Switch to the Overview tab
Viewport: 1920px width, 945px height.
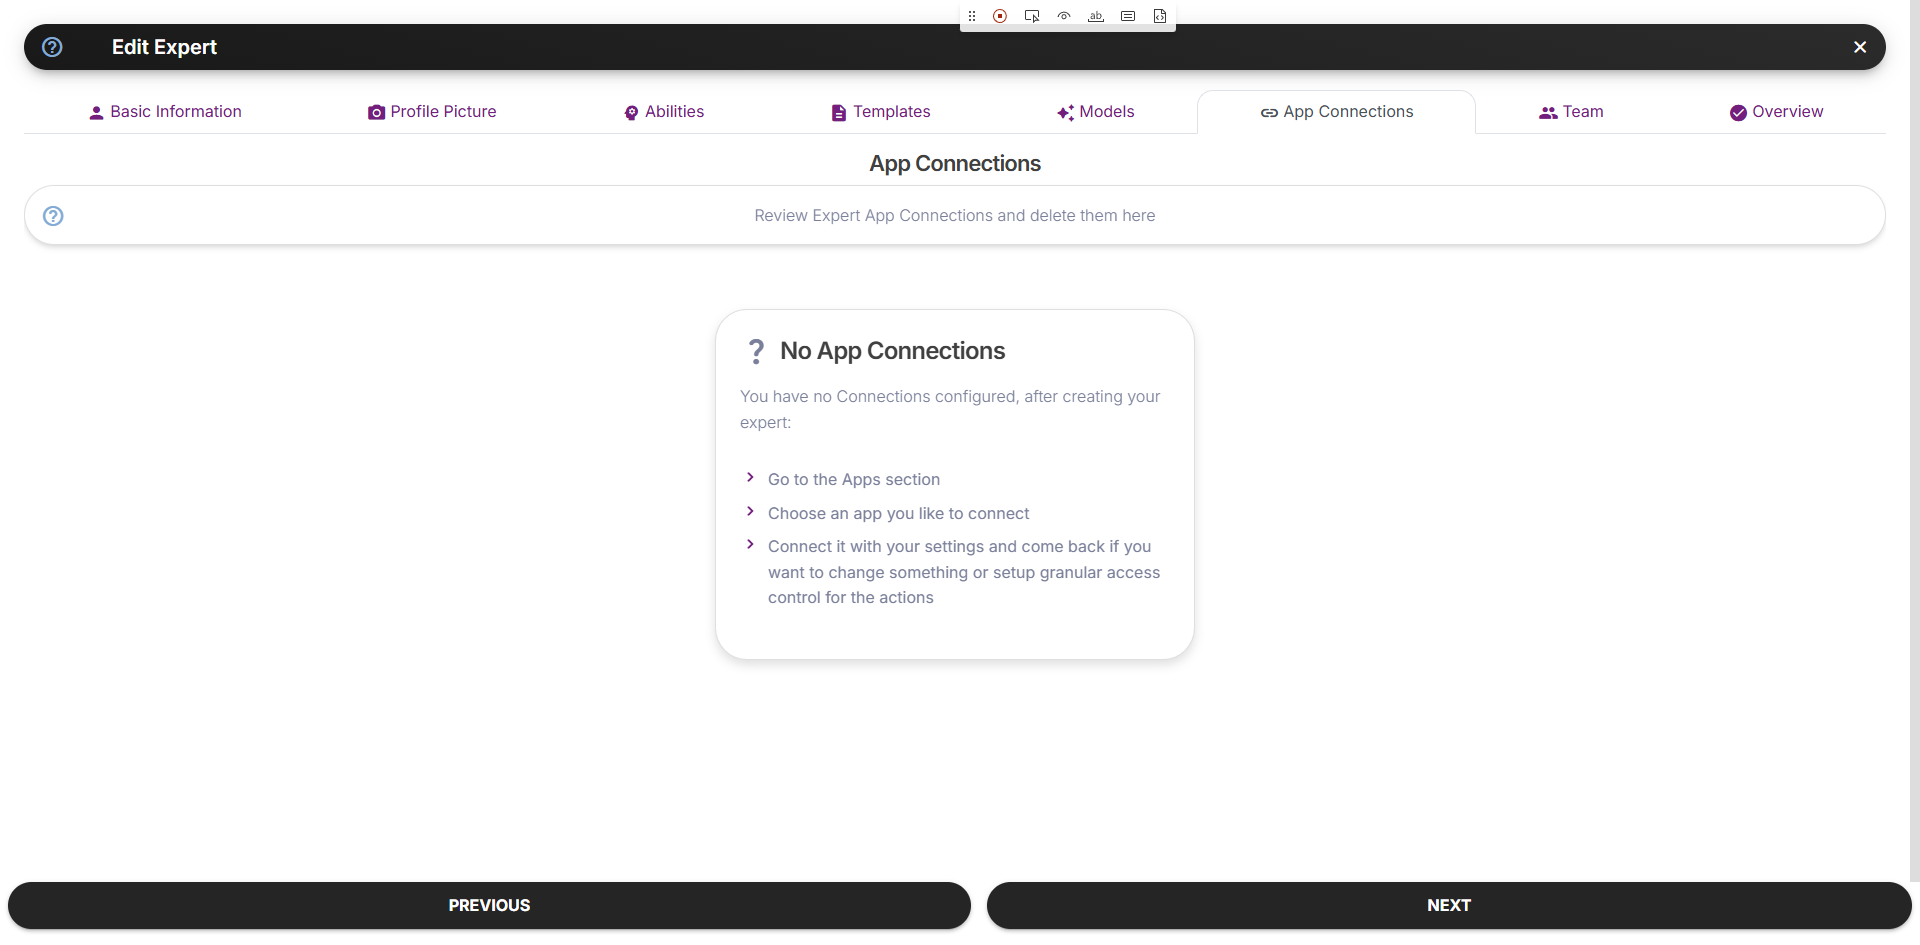(1776, 111)
